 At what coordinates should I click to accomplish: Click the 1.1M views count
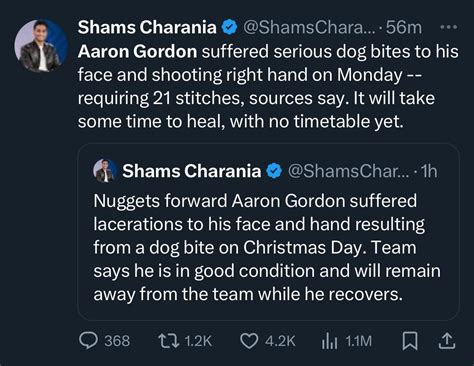[358, 341]
